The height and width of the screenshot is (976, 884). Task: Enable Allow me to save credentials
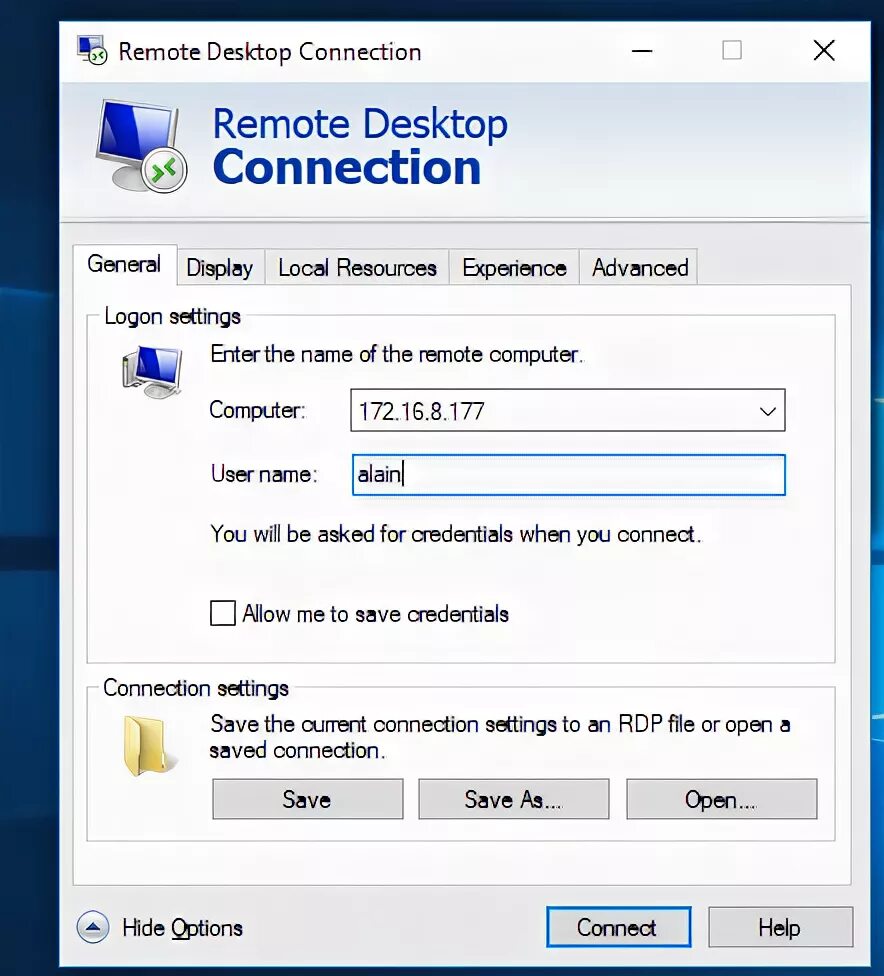223,613
